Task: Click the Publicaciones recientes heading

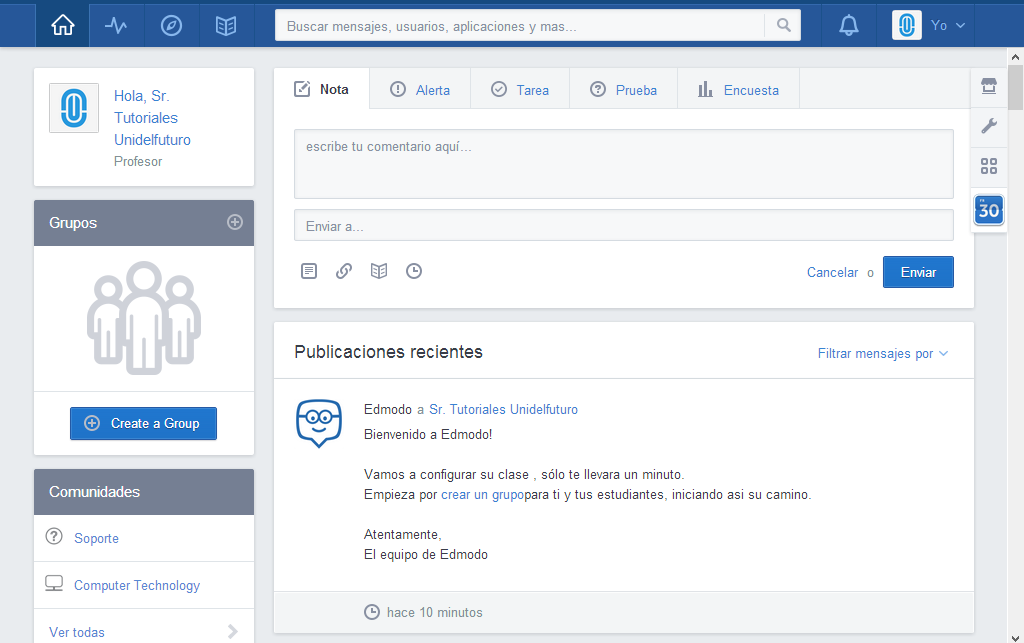Action: [x=389, y=352]
